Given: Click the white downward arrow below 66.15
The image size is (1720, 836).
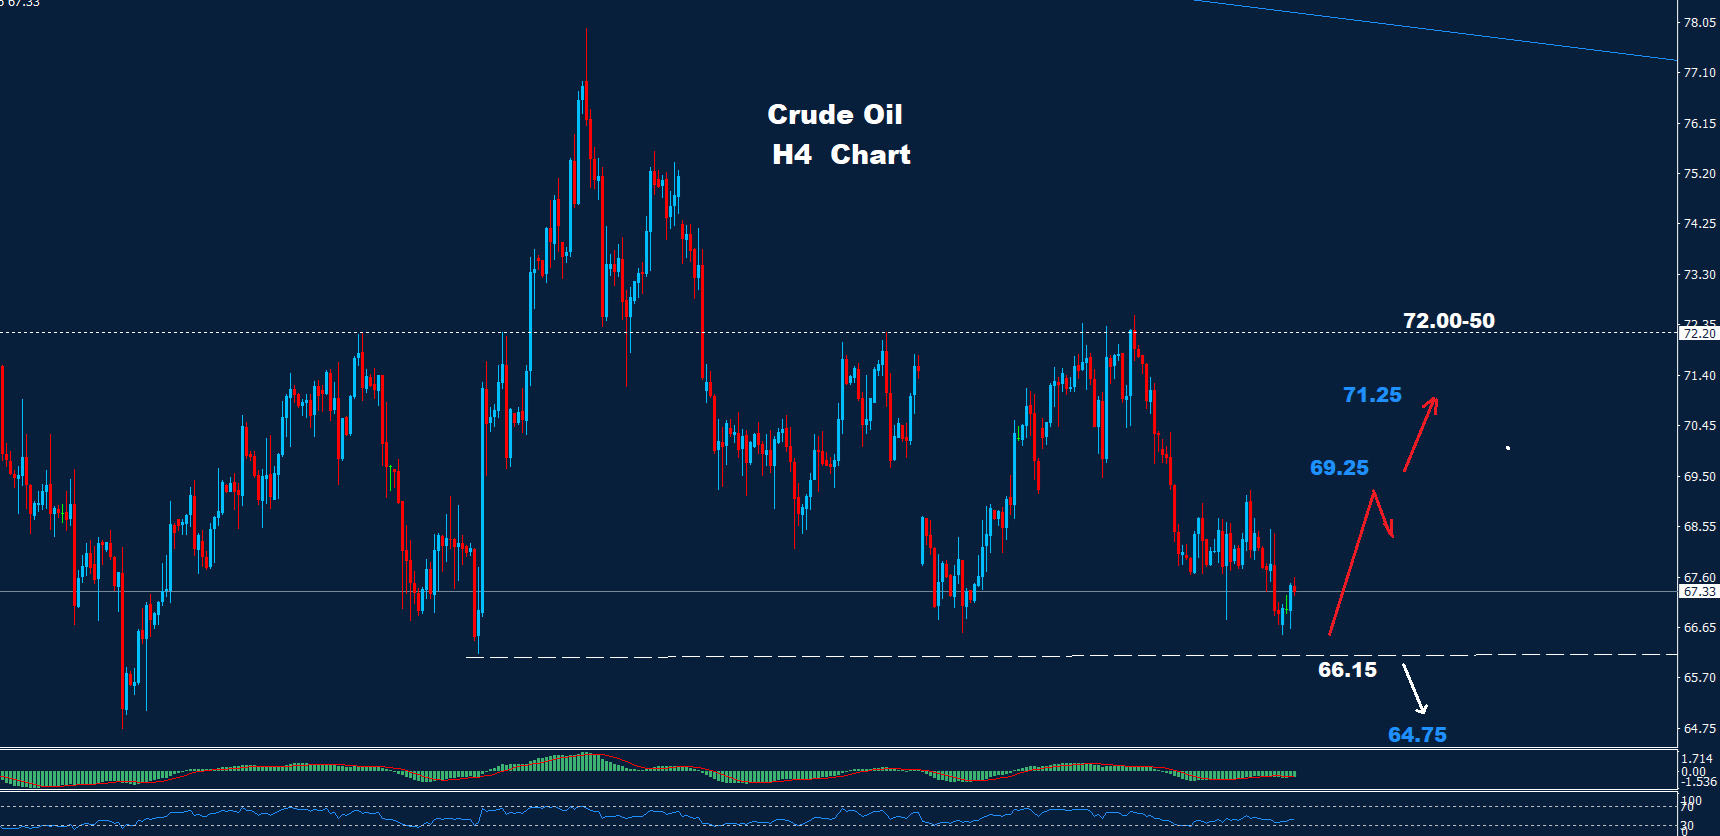Looking at the screenshot, I should click(x=1414, y=689).
